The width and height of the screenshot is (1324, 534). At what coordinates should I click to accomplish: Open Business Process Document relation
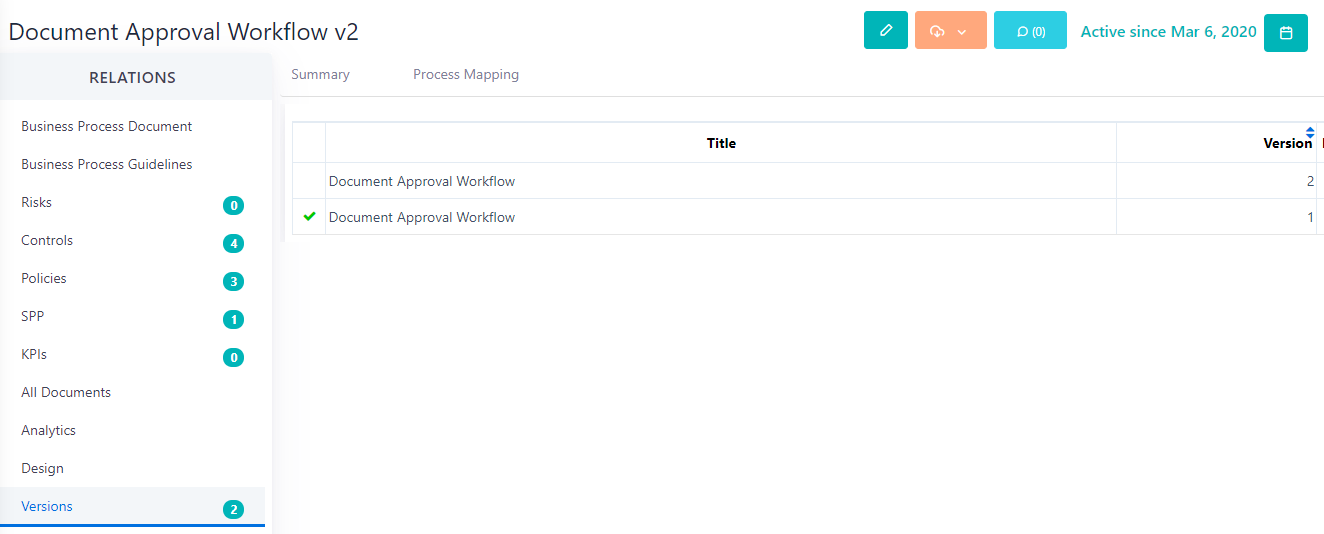[x=107, y=126]
